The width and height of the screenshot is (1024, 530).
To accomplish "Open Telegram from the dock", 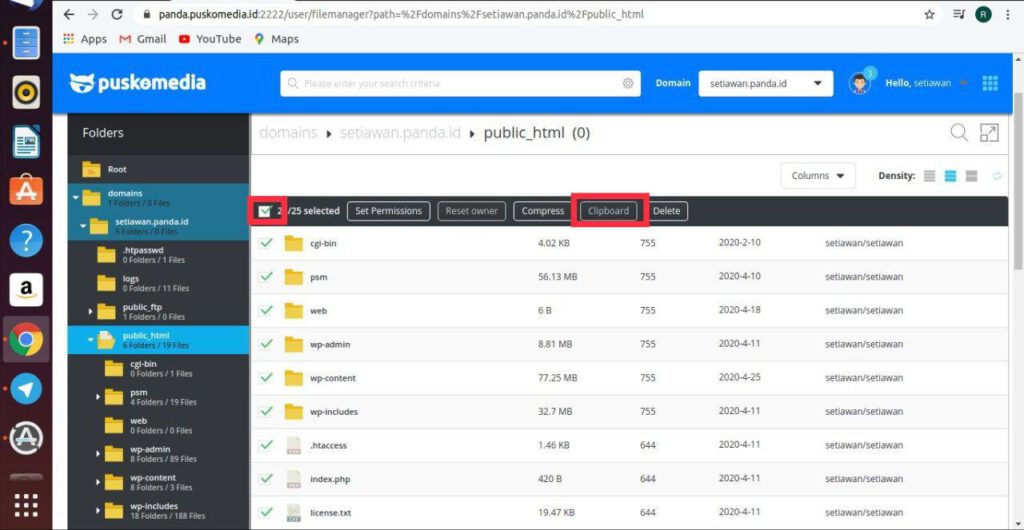I will click(x=26, y=390).
